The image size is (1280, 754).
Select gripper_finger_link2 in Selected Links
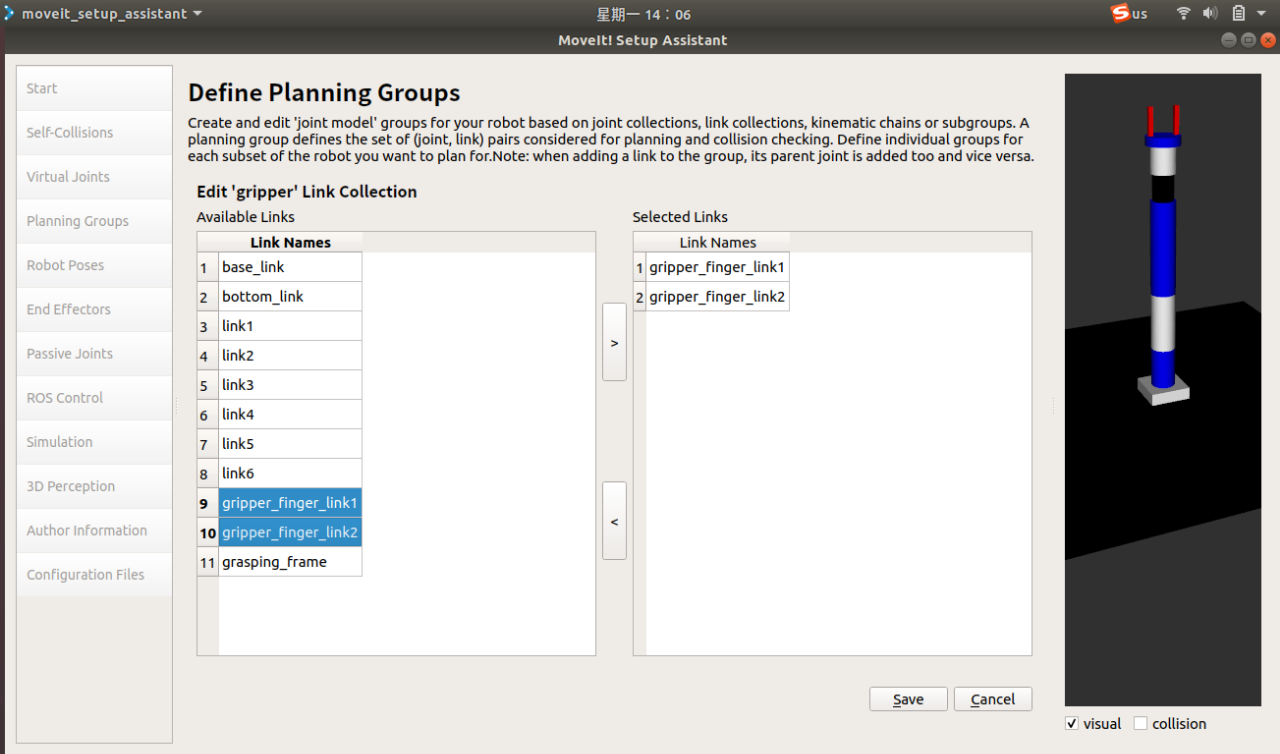pyautogui.click(x=718, y=296)
